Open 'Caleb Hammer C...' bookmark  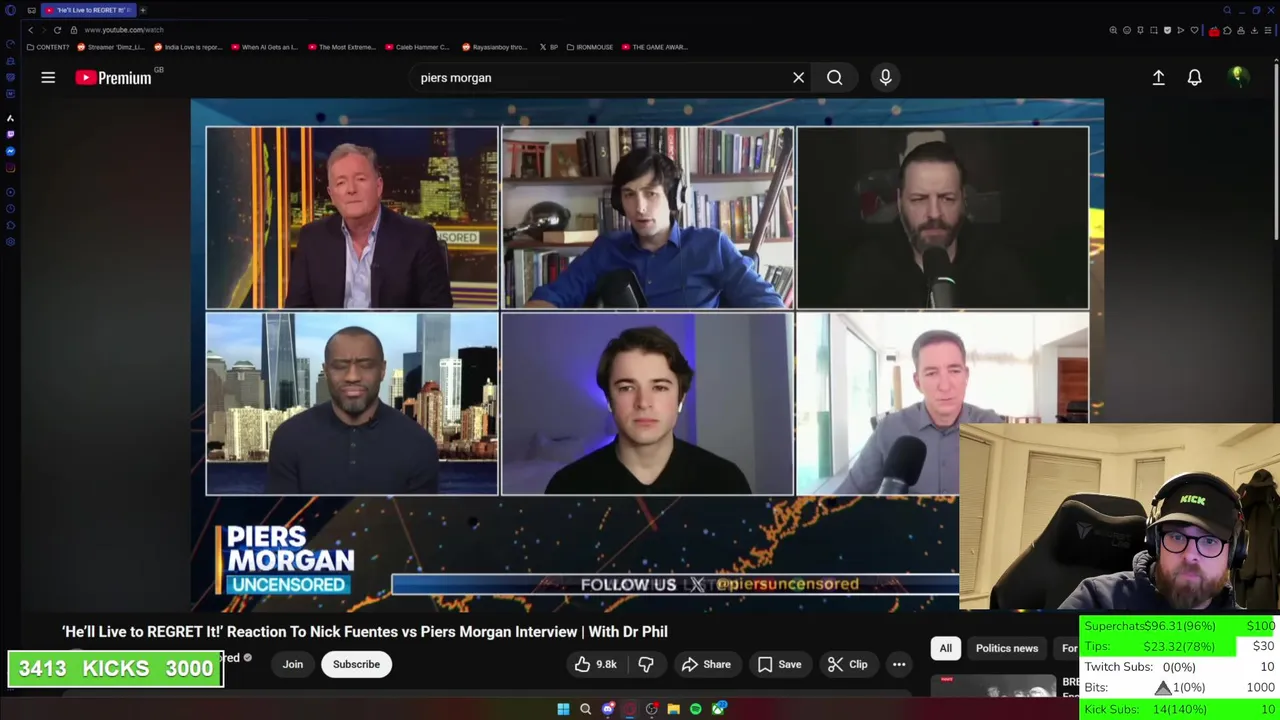point(418,47)
